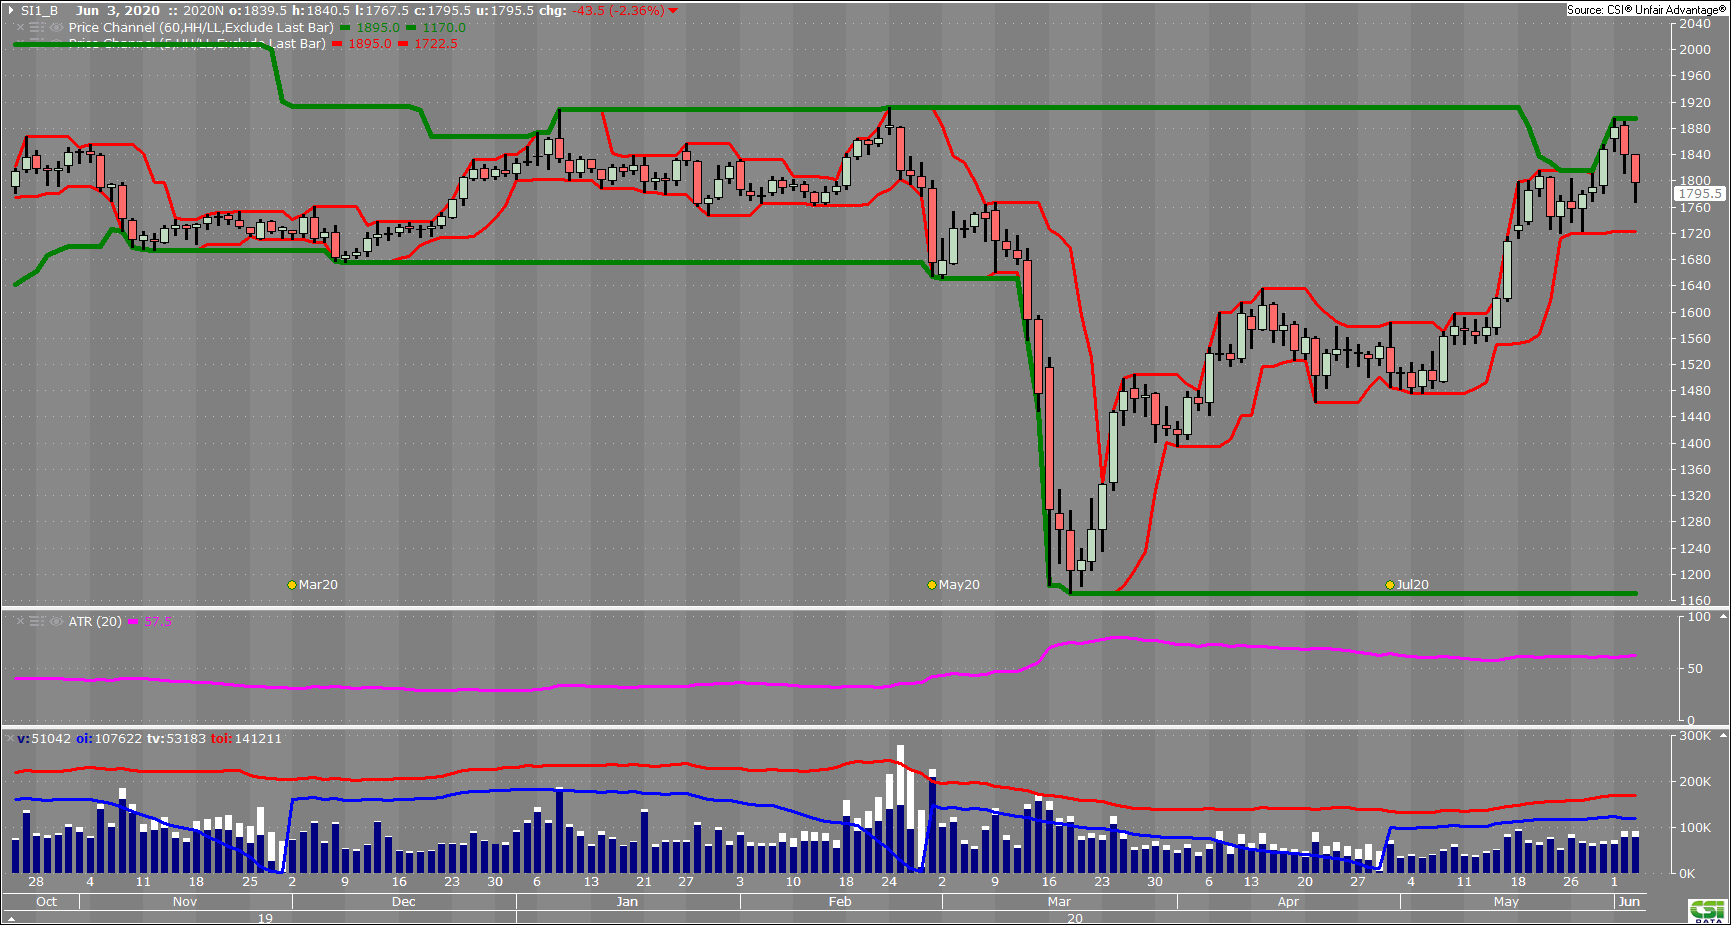Open the ATR (20) settings icon
Image resolution: width=1731 pixels, height=925 pixels.
[38, 622]
